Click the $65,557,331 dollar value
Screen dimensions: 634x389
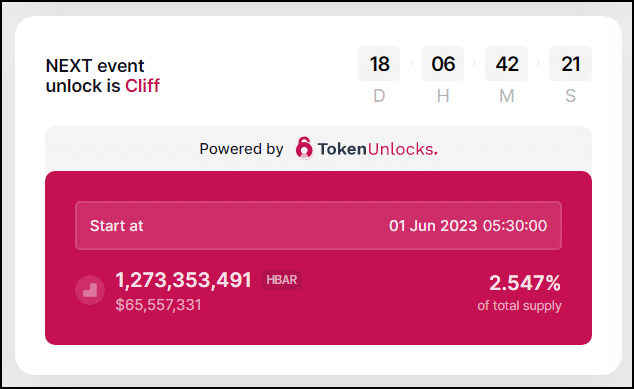158,305
